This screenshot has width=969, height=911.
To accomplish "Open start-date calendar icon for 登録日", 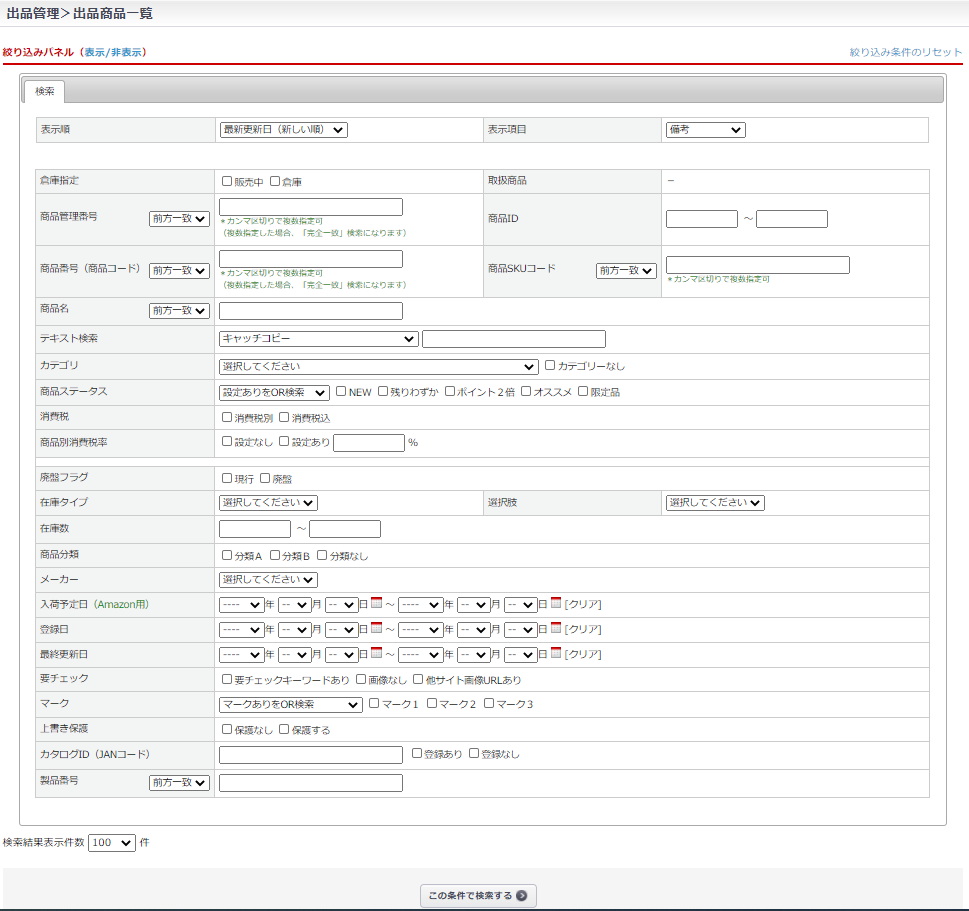I will pyautogui.click(x=377, y=629).
